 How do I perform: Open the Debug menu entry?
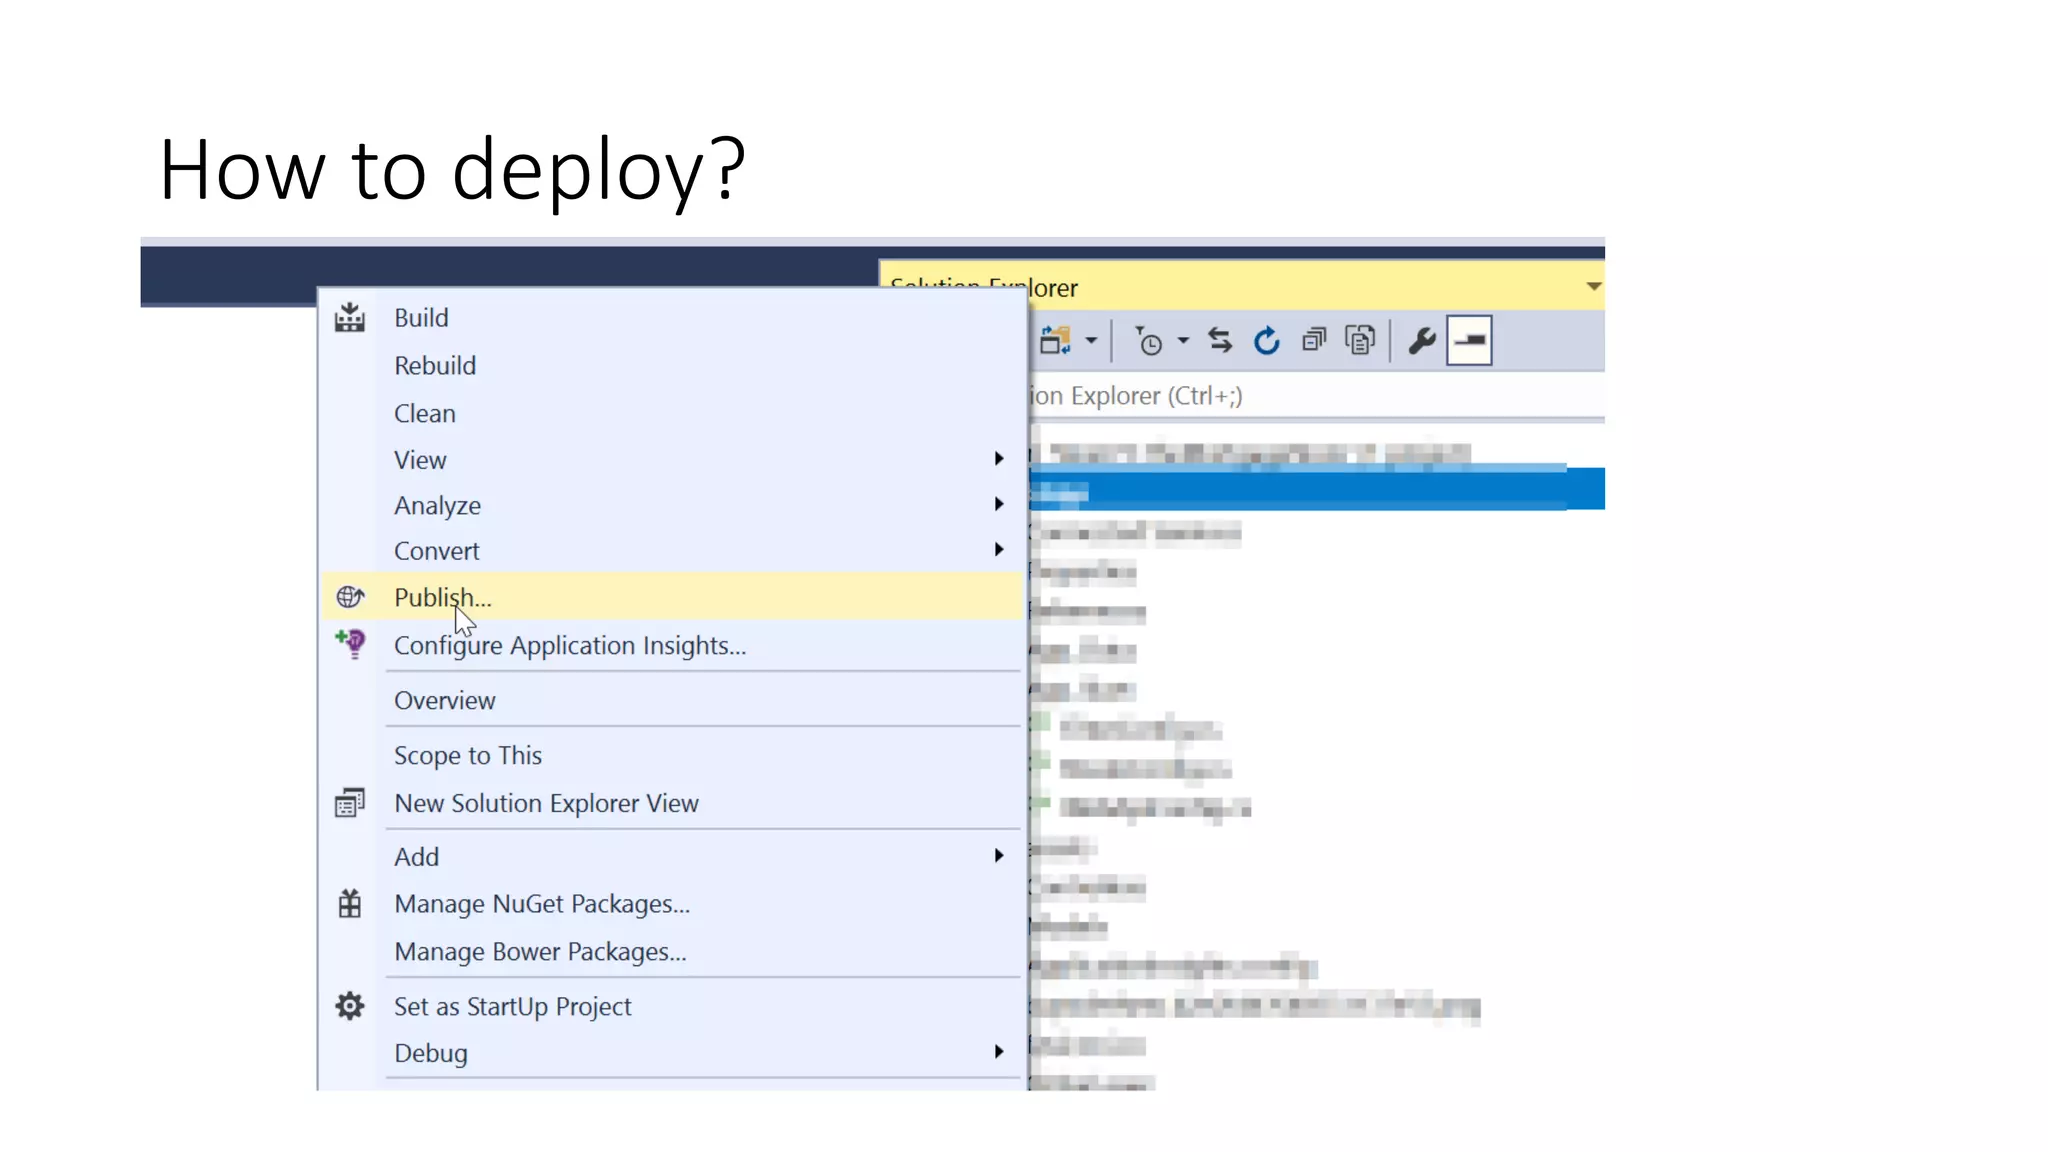click(x=672, y=1053)
